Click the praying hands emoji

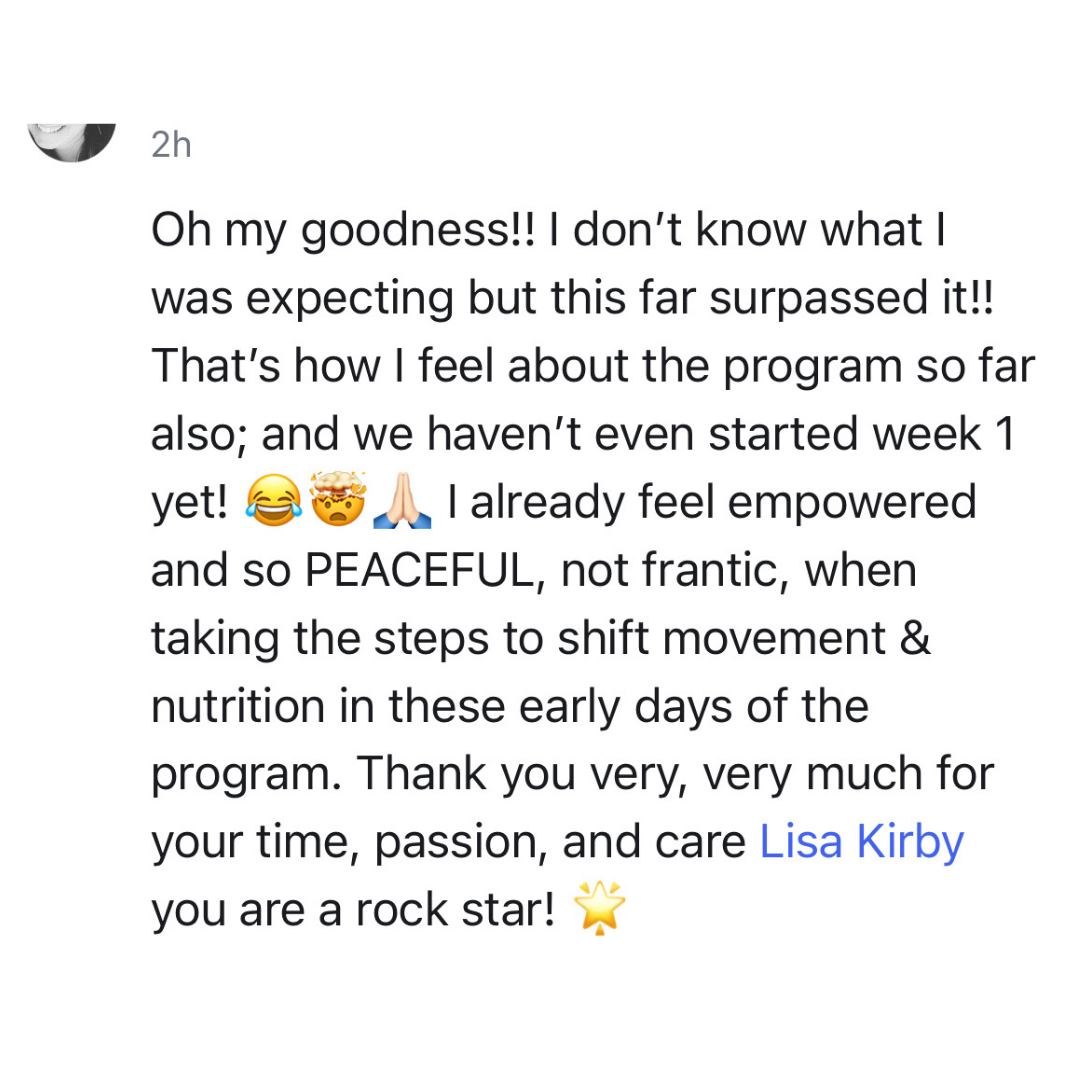(402, 501)
